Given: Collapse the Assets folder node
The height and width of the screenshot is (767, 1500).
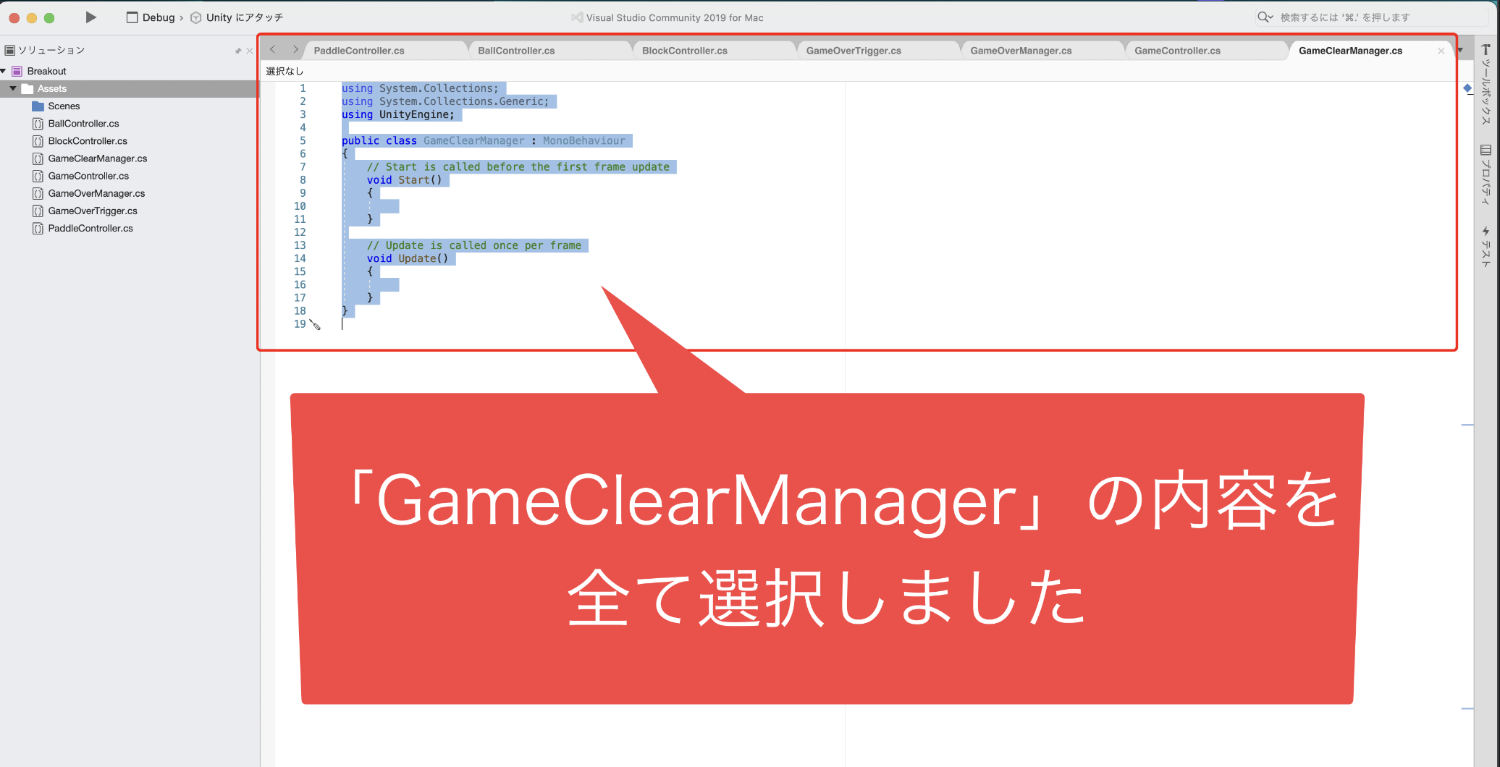Looking at the screenshot, I should click(x=13, y=89).
